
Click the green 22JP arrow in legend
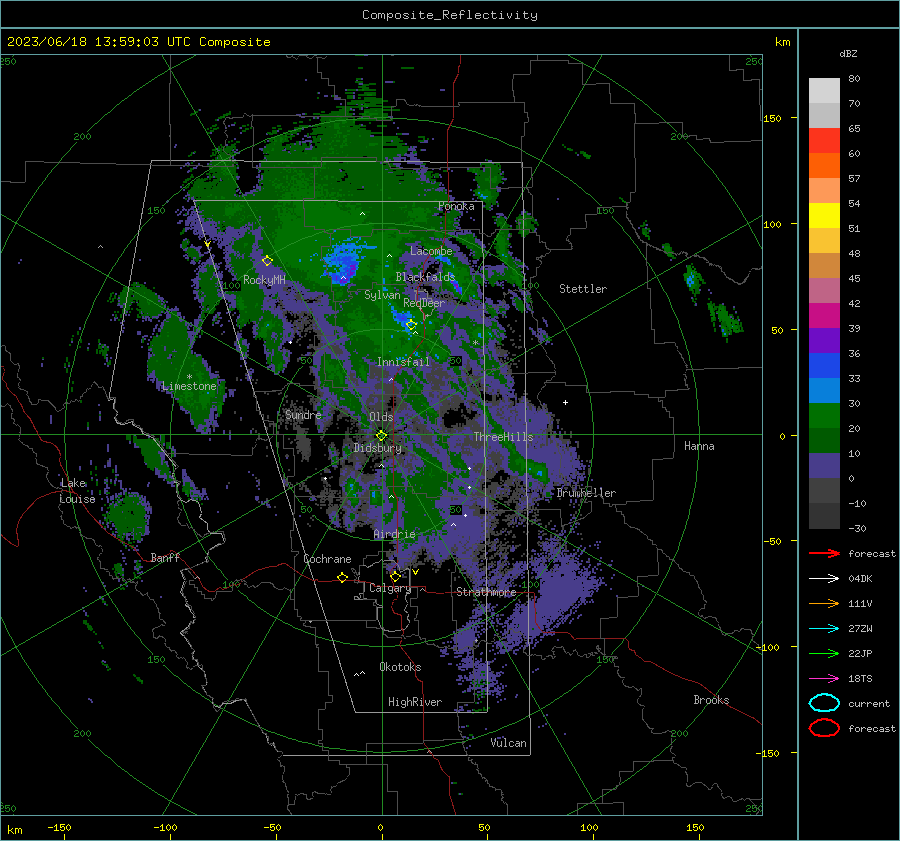824,653
